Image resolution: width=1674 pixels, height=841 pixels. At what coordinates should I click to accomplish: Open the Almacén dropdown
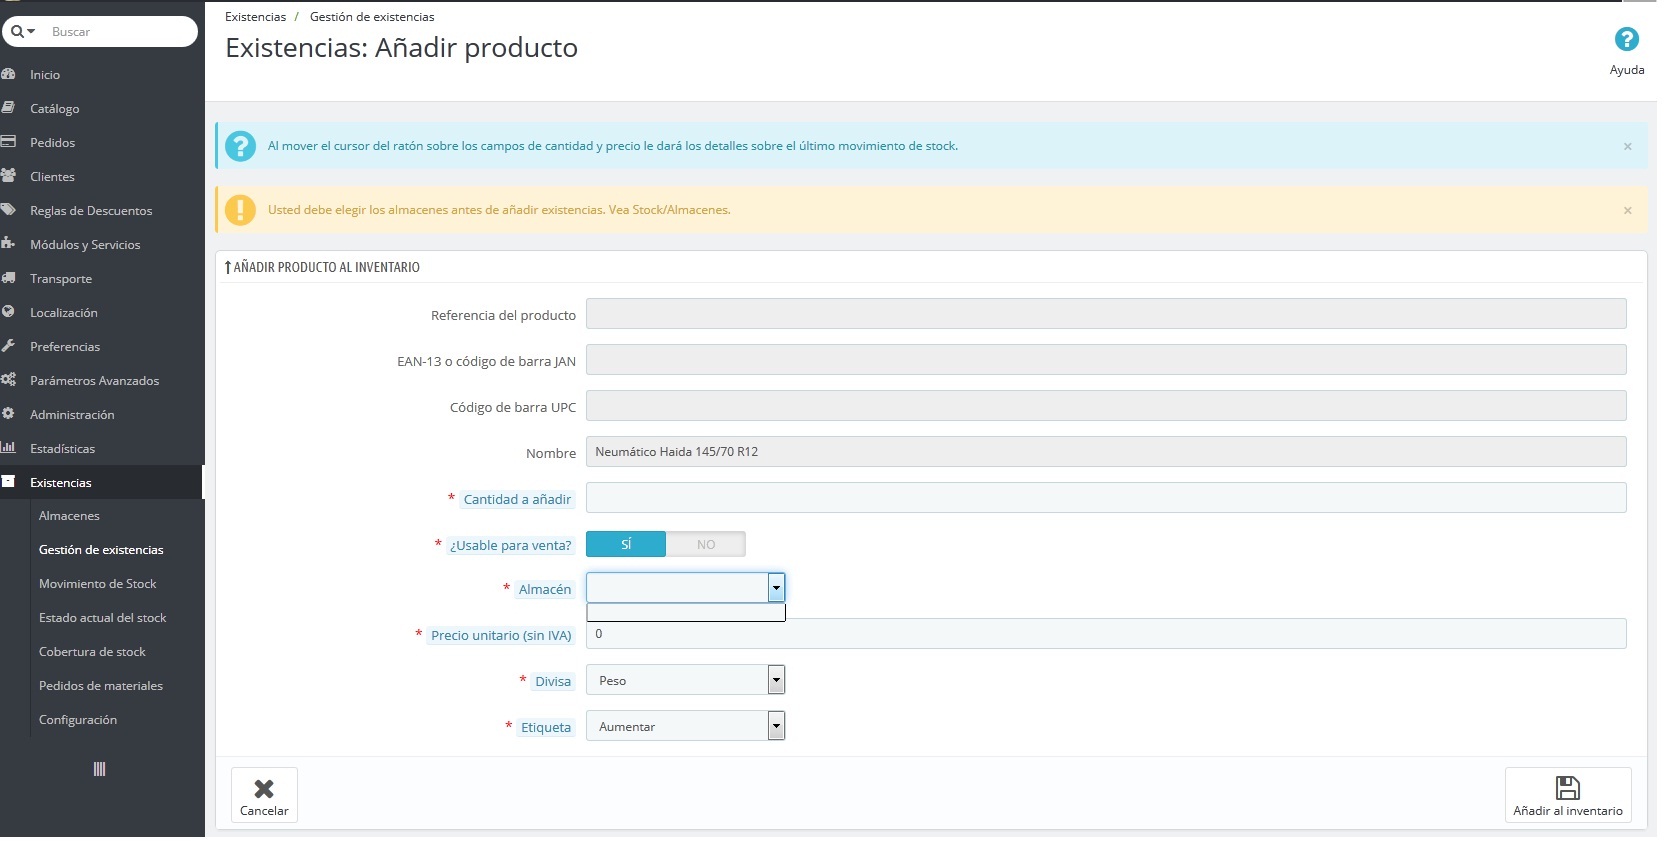coord(686,588)
